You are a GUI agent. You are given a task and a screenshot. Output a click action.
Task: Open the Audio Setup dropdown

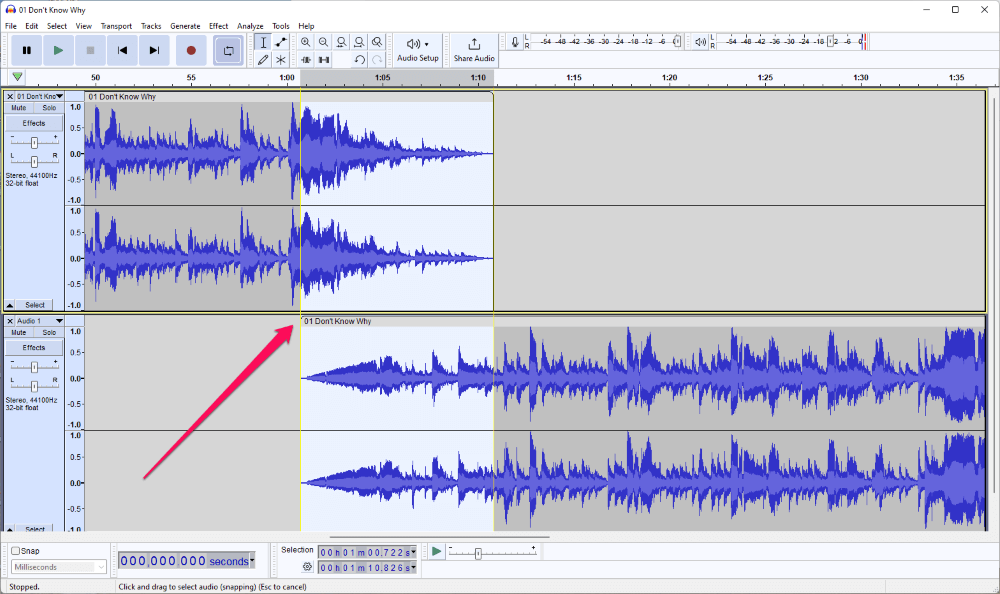[x=418, y=50]
